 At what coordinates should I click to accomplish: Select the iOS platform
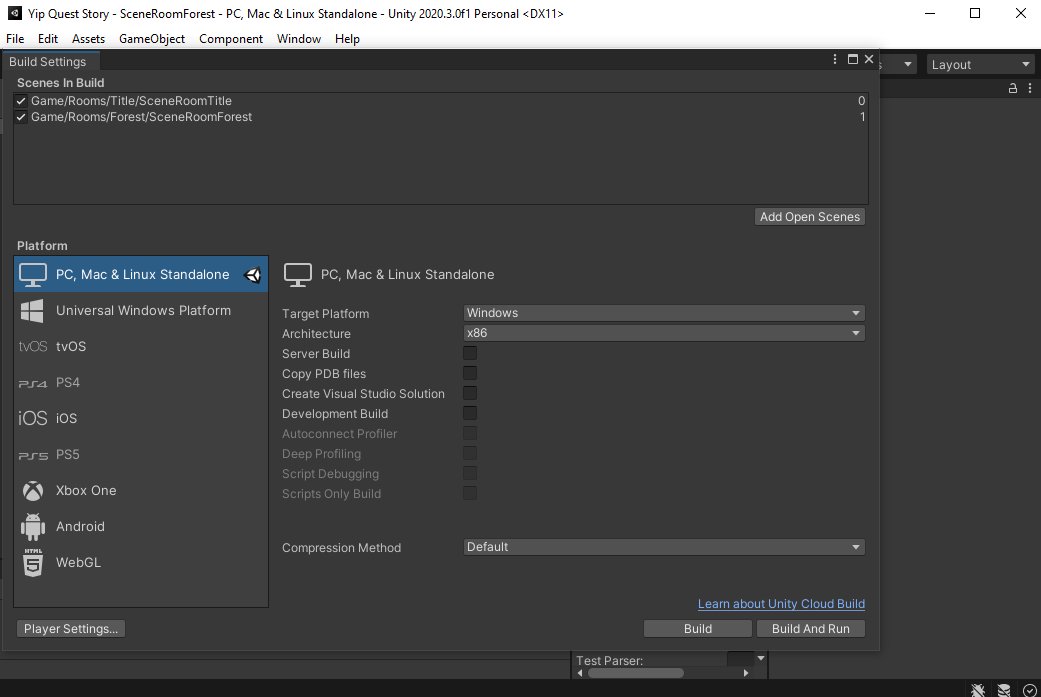[x=141, y=418]
